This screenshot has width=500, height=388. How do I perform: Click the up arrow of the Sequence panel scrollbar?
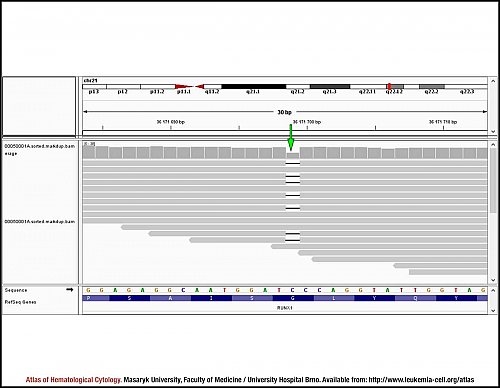click(x=493, y=290)
